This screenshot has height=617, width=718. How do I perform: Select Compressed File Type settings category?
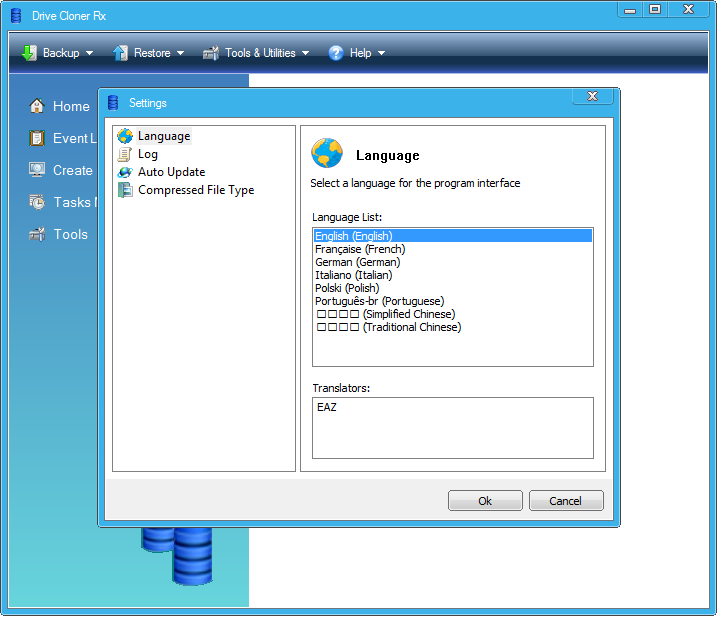pos(196,190)
